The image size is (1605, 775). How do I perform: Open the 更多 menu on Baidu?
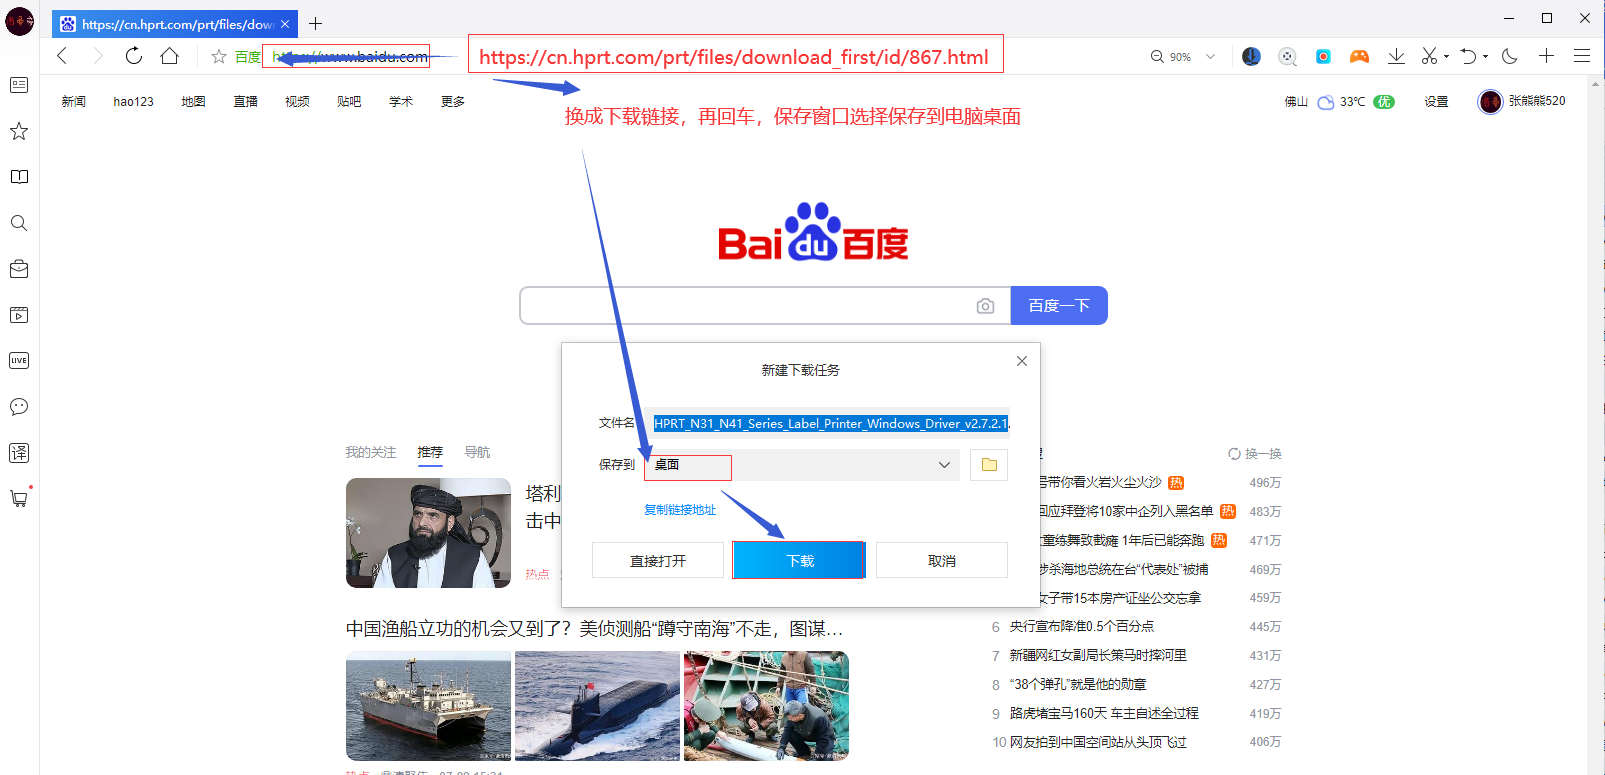(x=453, y=101)
